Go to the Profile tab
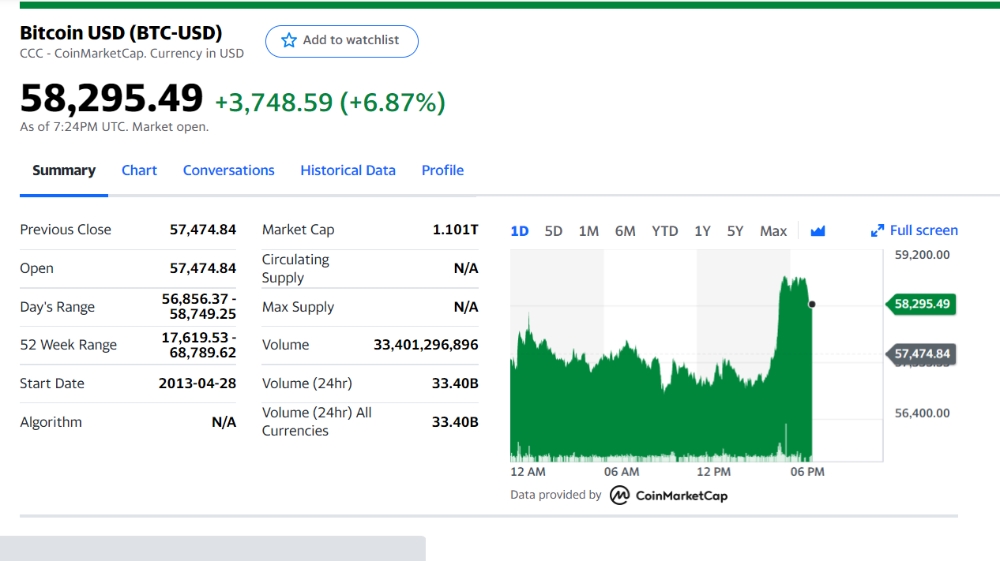This screenshot has width=1000, height=561. [x=443, y=170]
